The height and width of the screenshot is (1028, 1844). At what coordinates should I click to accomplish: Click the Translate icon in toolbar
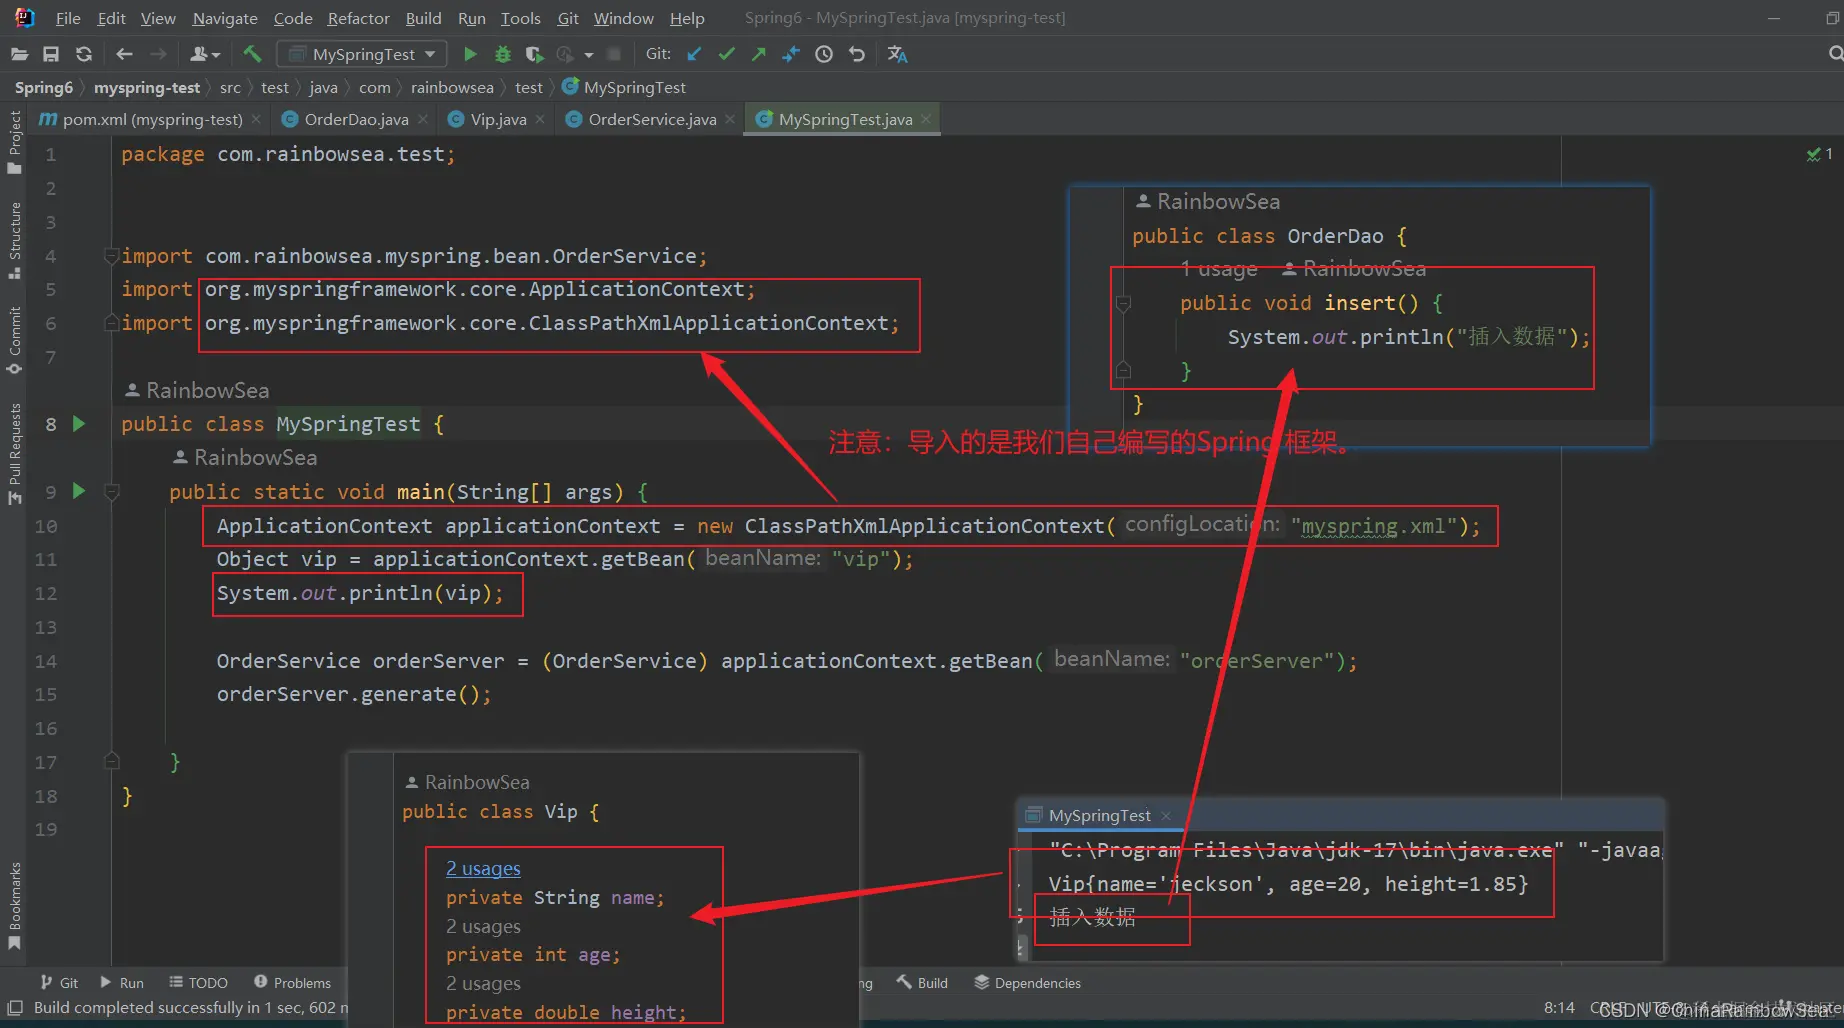pyautogui.click(x=897, y=54)
